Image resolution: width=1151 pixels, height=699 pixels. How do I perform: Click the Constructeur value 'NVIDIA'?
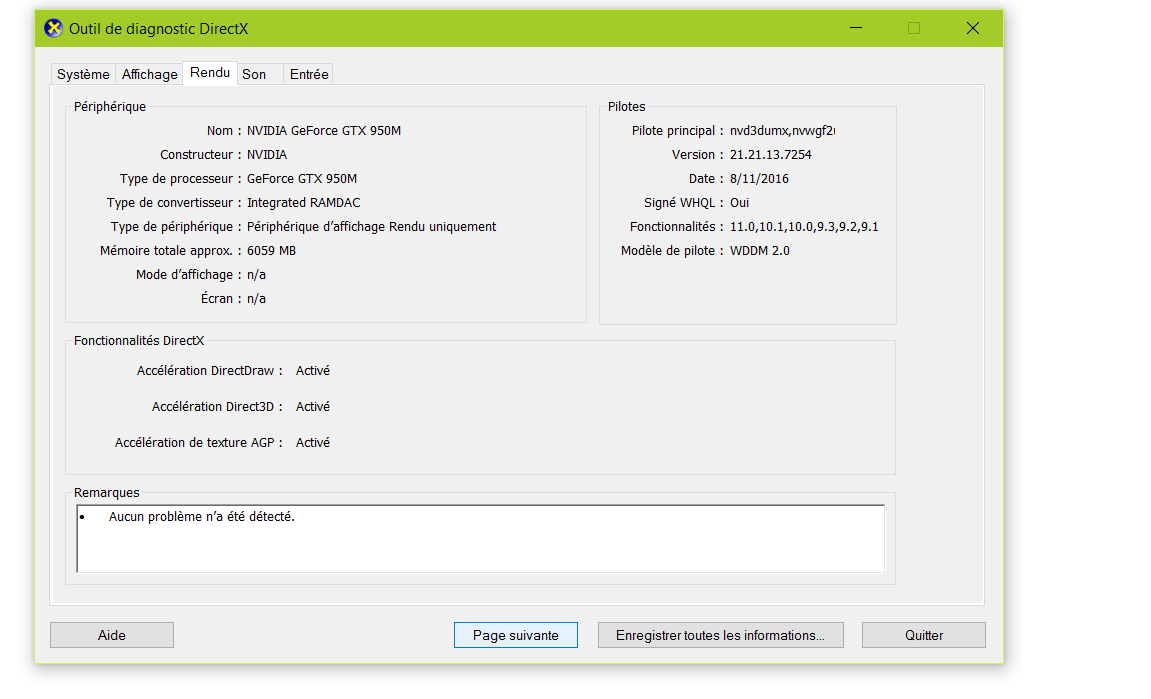tap(266, 155)
